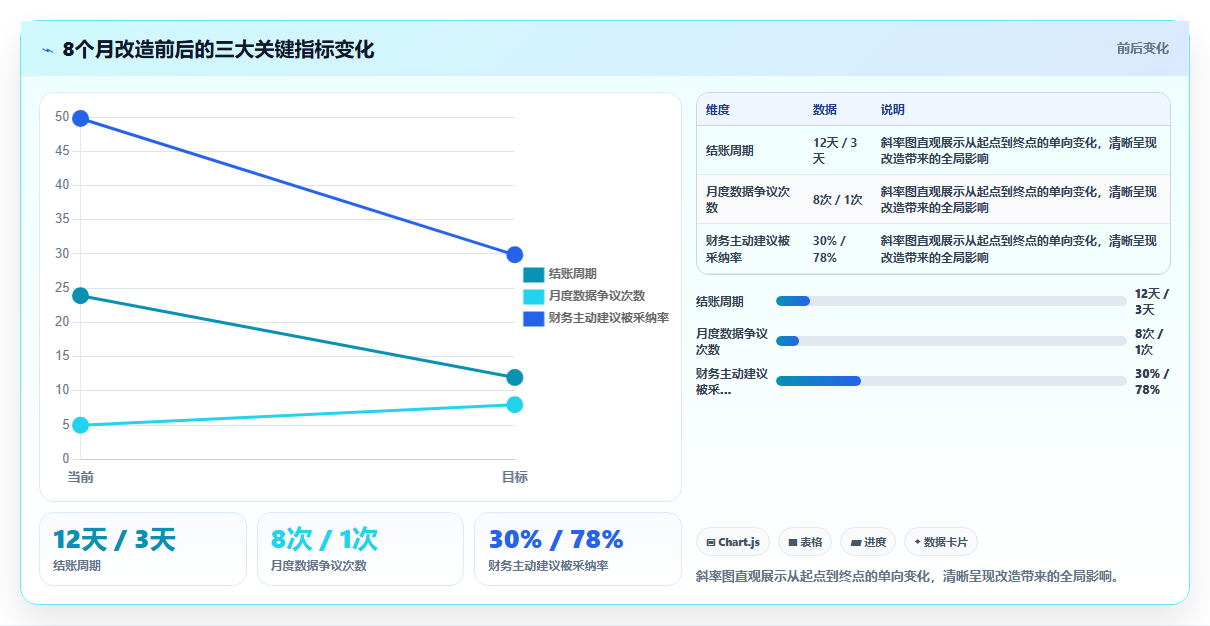Click the 前后变化 badge in header
This screenshot has height=626, width=1210.
tap(1142, 49)
